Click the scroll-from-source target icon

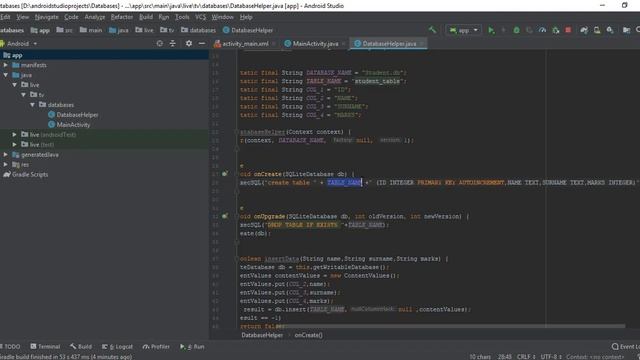(x=160, y=43)
